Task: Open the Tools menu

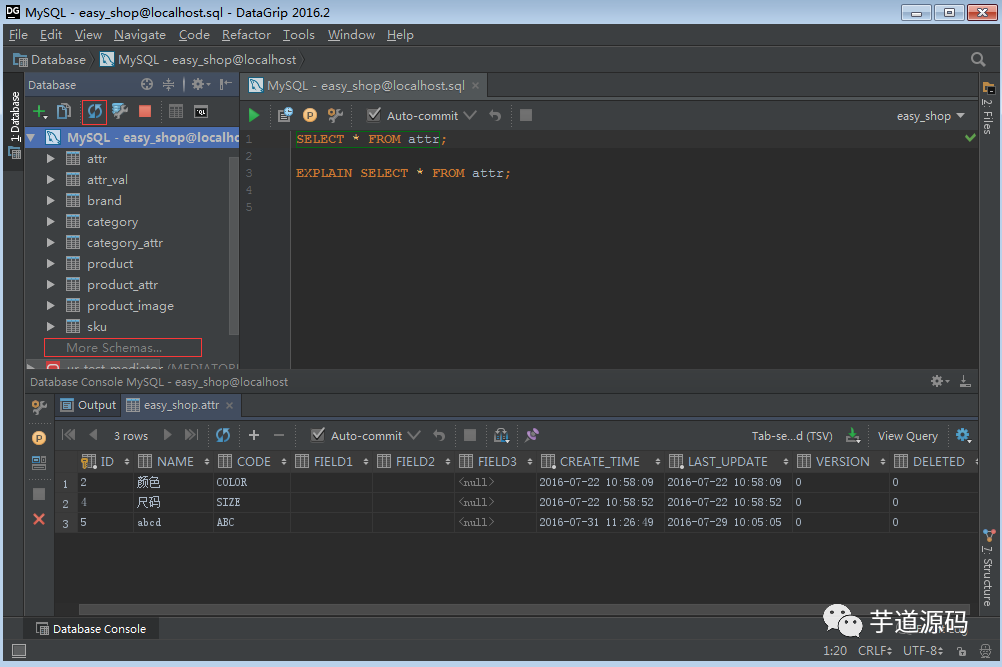Action: click(x=298, y=34)
